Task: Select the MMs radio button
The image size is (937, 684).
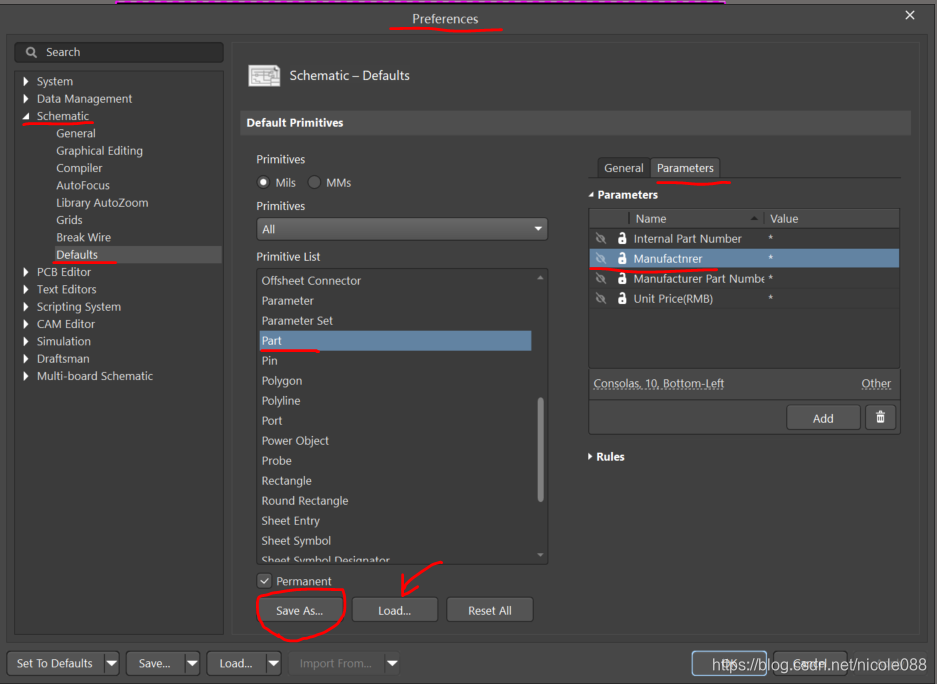Action: click(x=314, y=183)
